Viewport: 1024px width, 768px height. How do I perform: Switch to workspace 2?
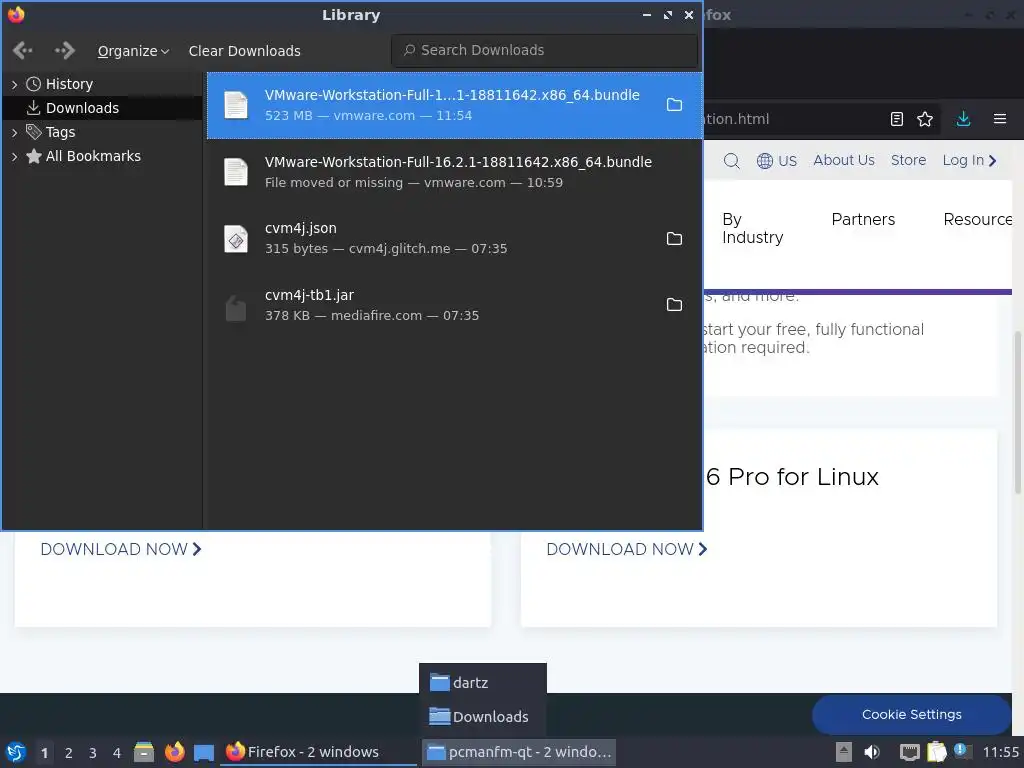click(69, 753)
